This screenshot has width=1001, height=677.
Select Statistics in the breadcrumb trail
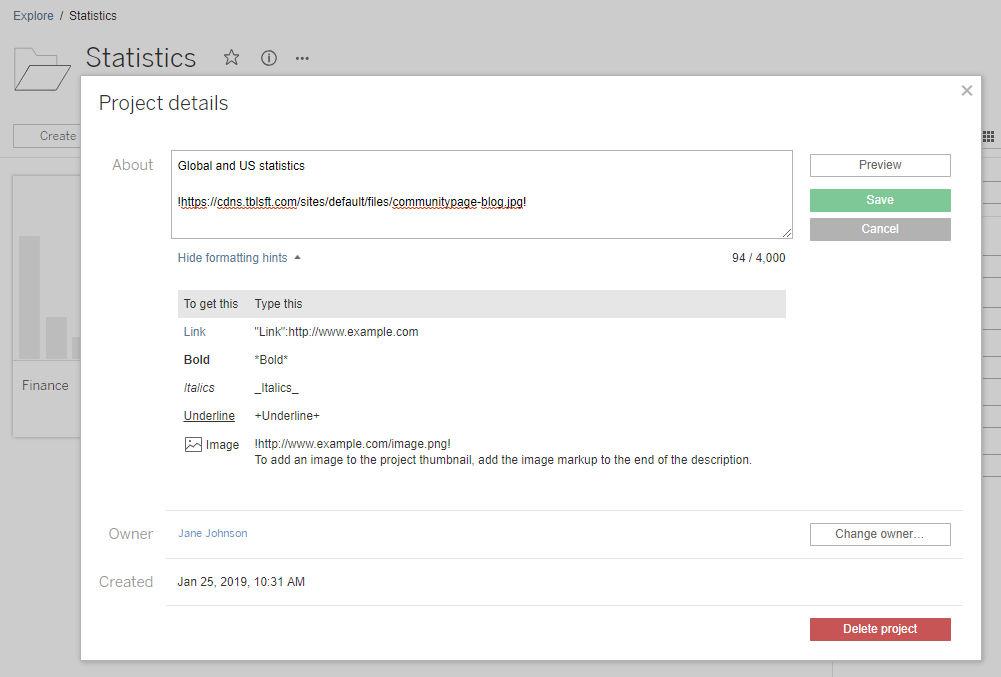point(92,15)
